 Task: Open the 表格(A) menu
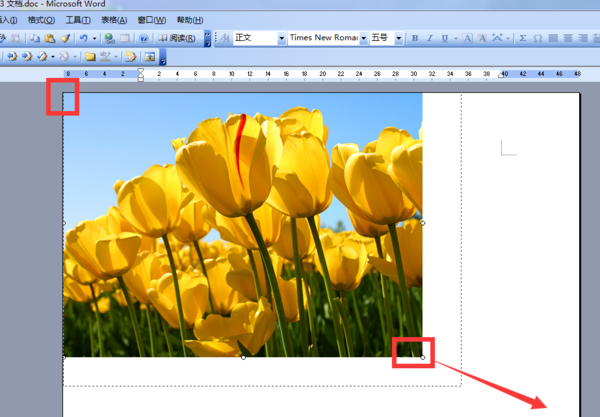114,20
